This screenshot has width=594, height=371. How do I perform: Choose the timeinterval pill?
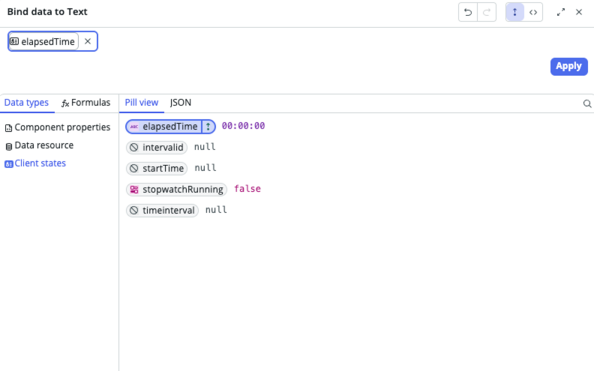pos(162,210)
